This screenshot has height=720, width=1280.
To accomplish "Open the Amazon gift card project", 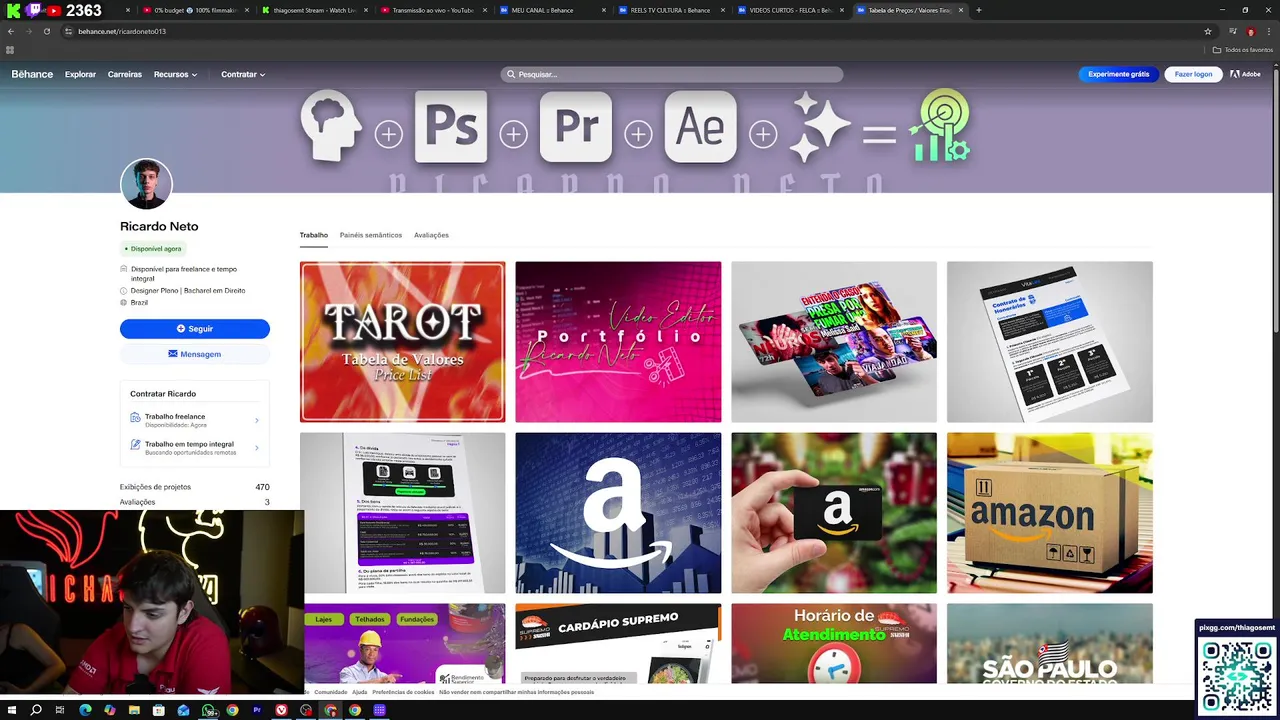I will (834, 513).
